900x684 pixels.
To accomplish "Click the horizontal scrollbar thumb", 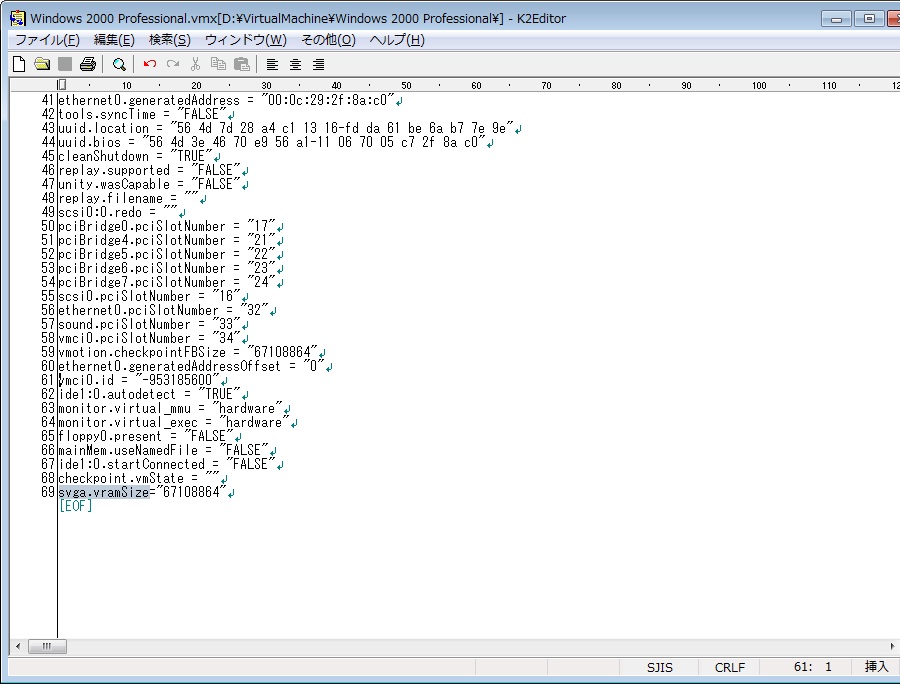I will (47, 647).
